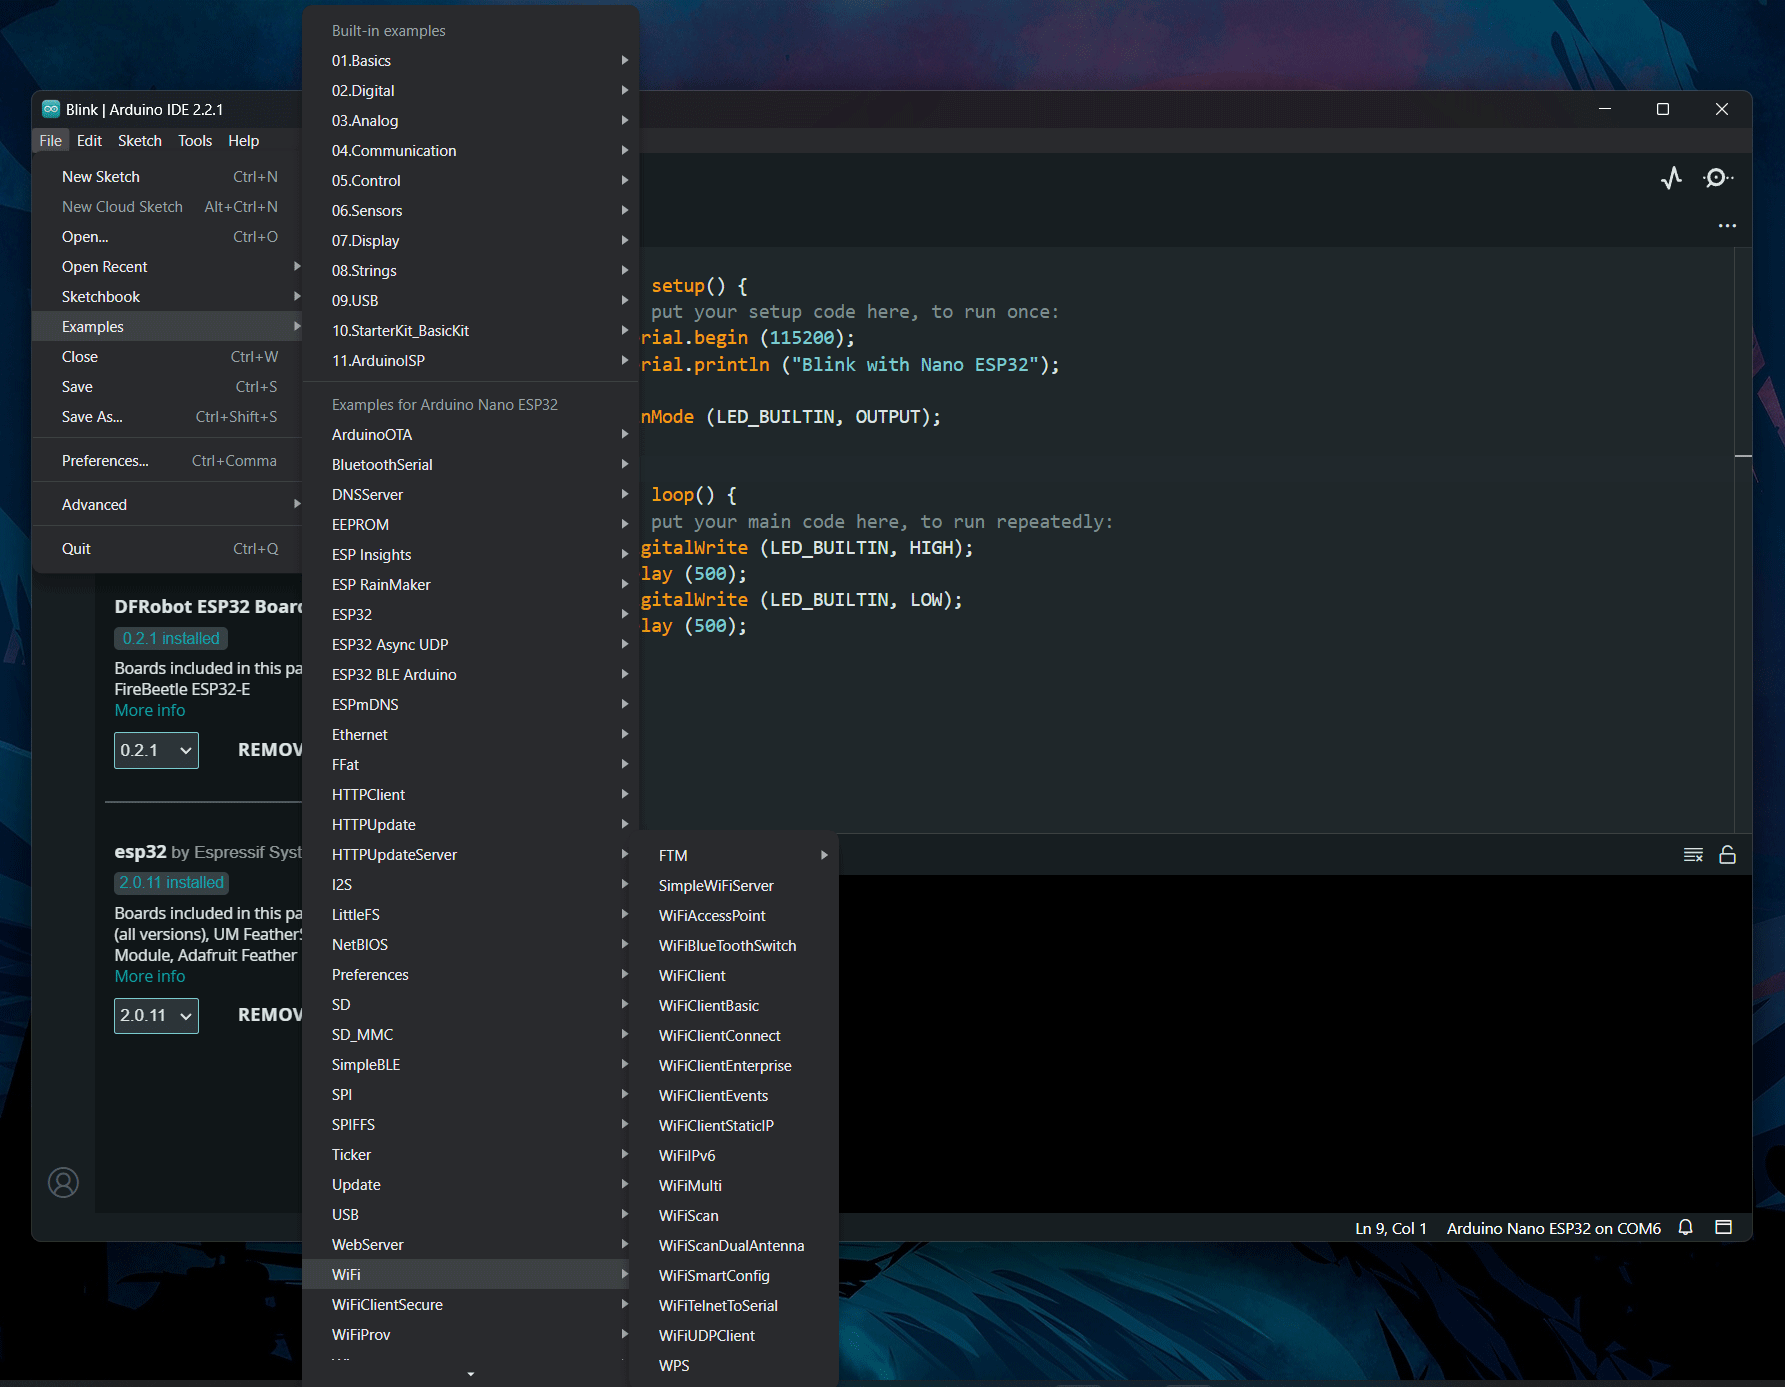Screen dimensions: 1785x1387
Task: Click the Ln 9, Col 1 cursor position
Action: (x=1391, y=1228)
